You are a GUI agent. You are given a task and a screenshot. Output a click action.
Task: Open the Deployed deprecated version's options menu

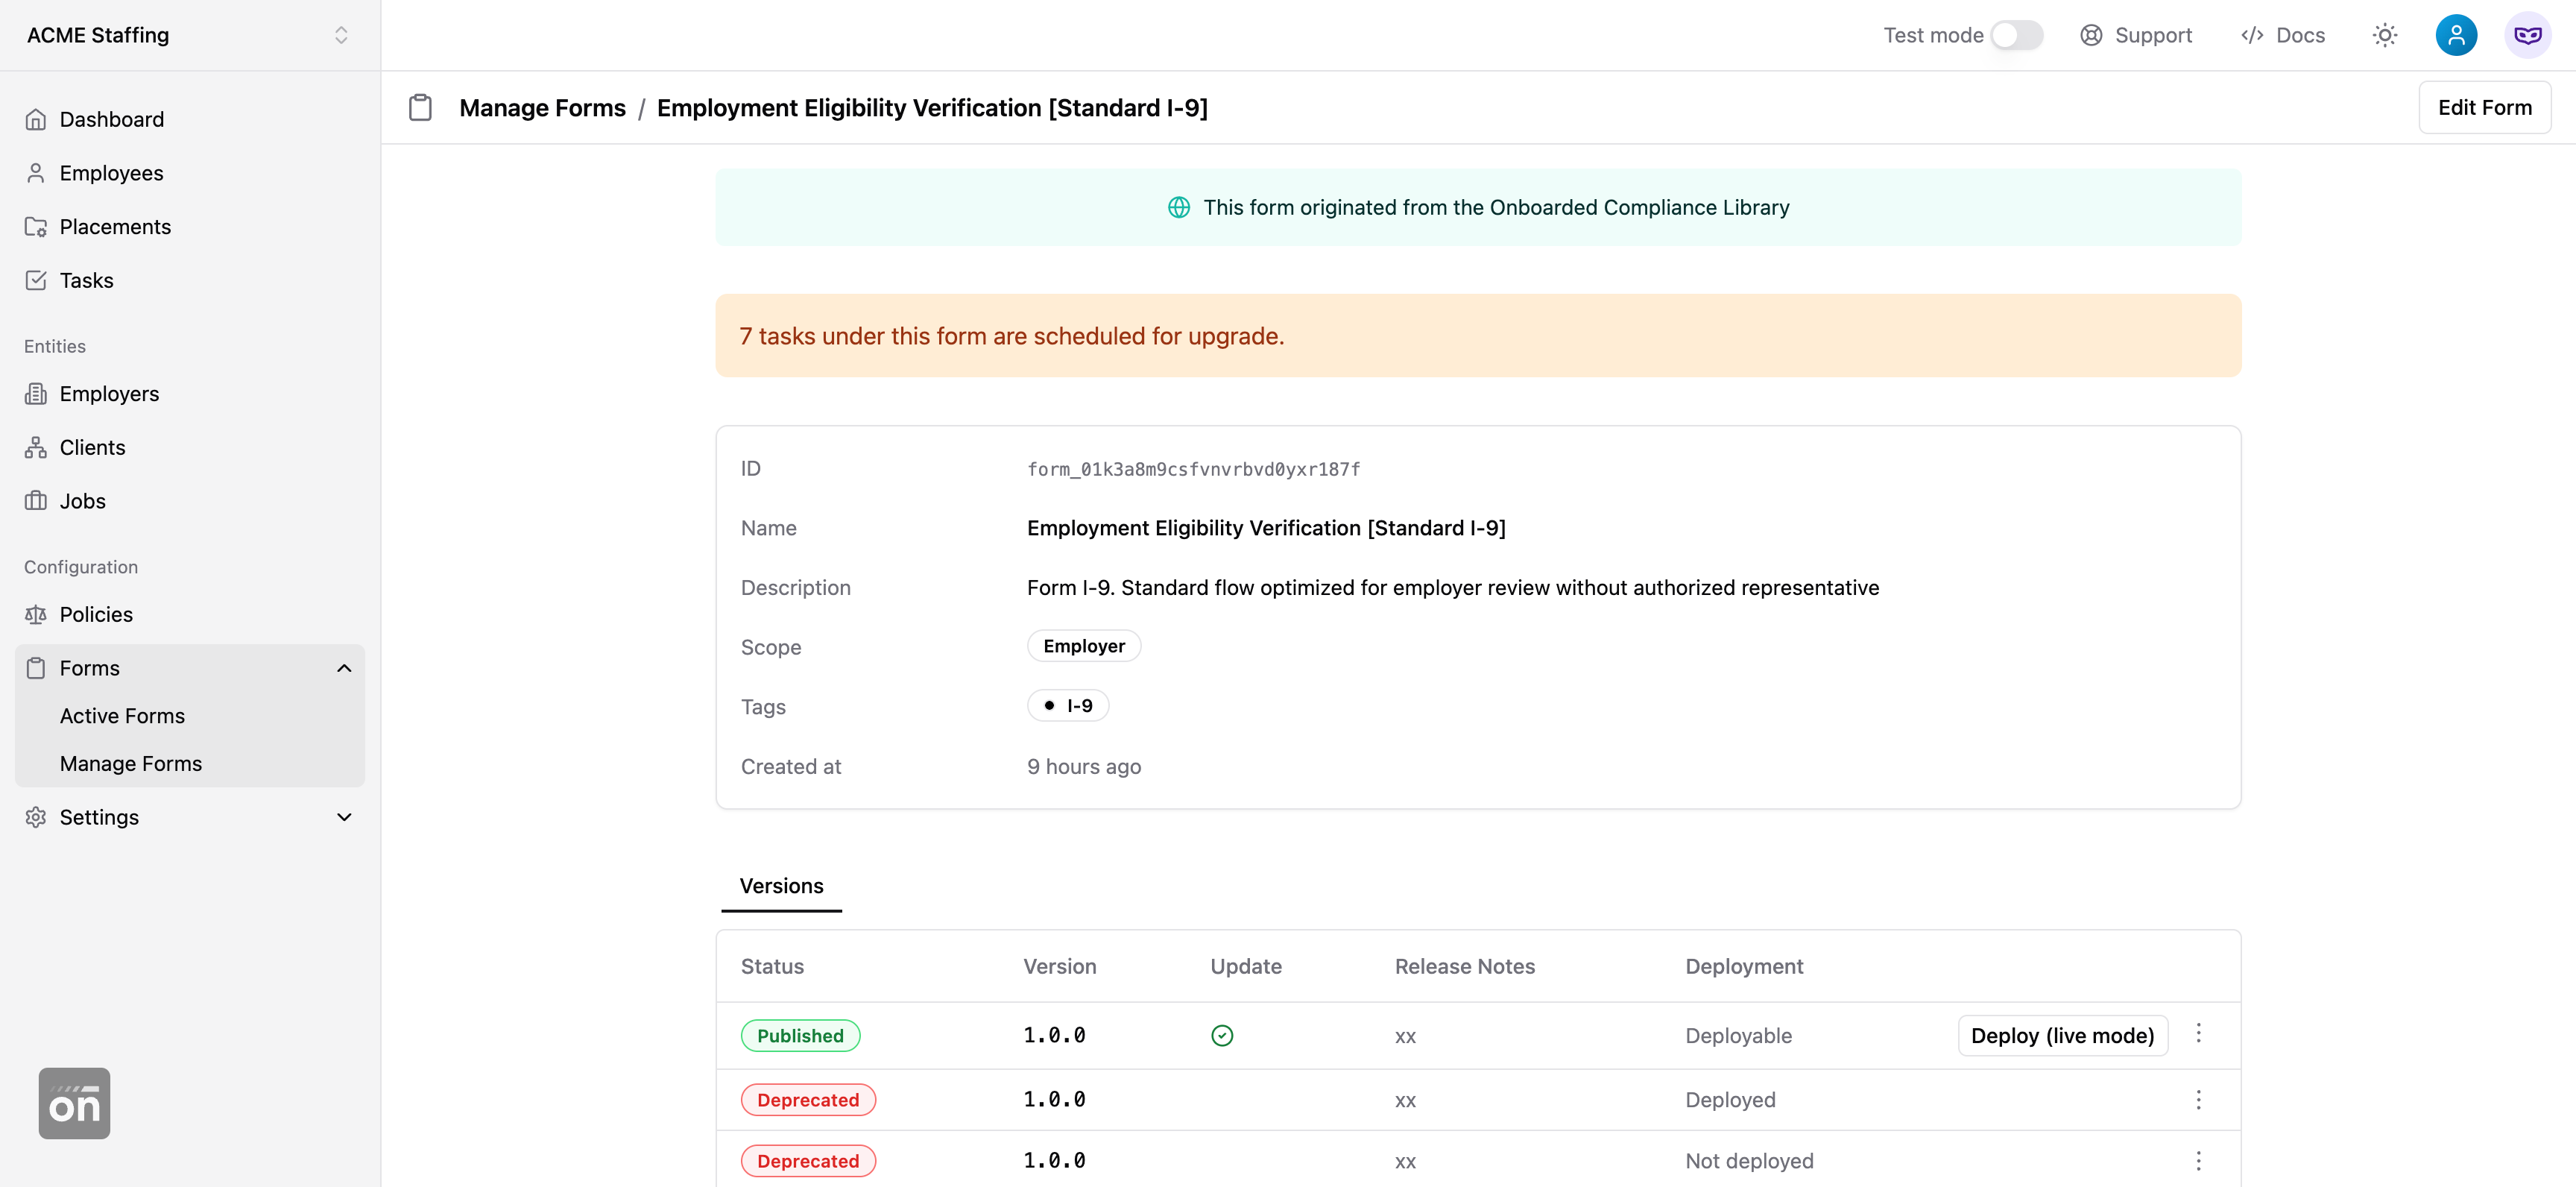[2198, 1100]
